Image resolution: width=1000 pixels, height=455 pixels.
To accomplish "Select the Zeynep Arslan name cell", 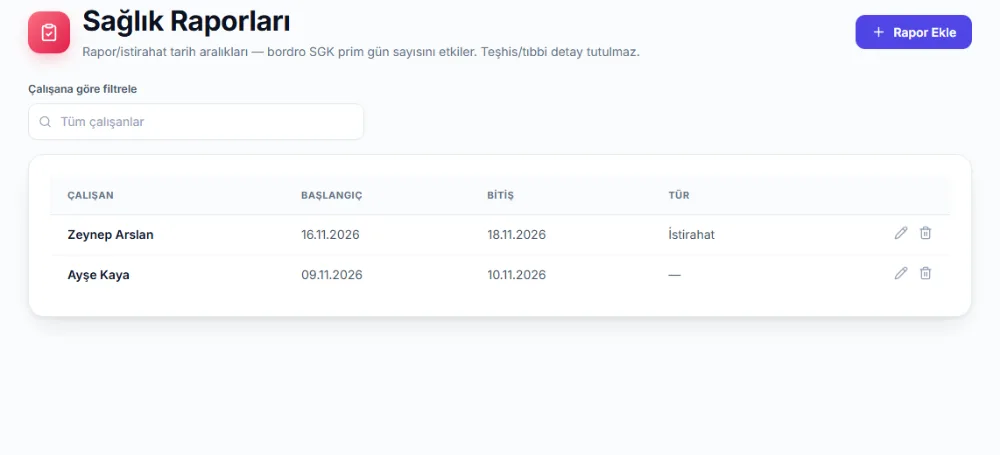I will (110, 235).
